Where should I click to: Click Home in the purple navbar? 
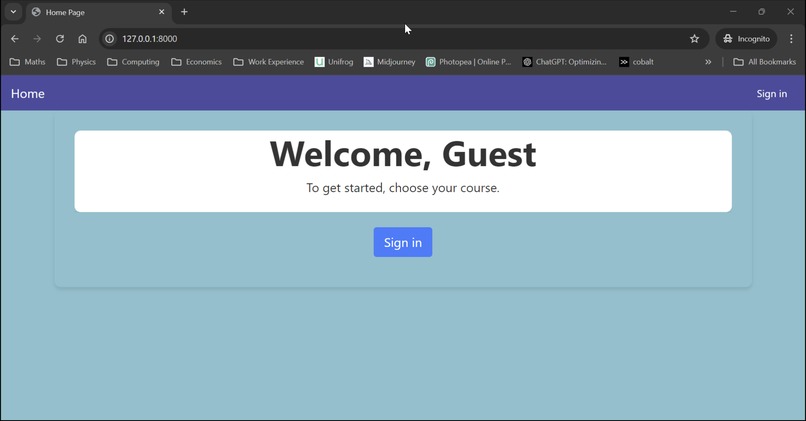click(28, 94)
